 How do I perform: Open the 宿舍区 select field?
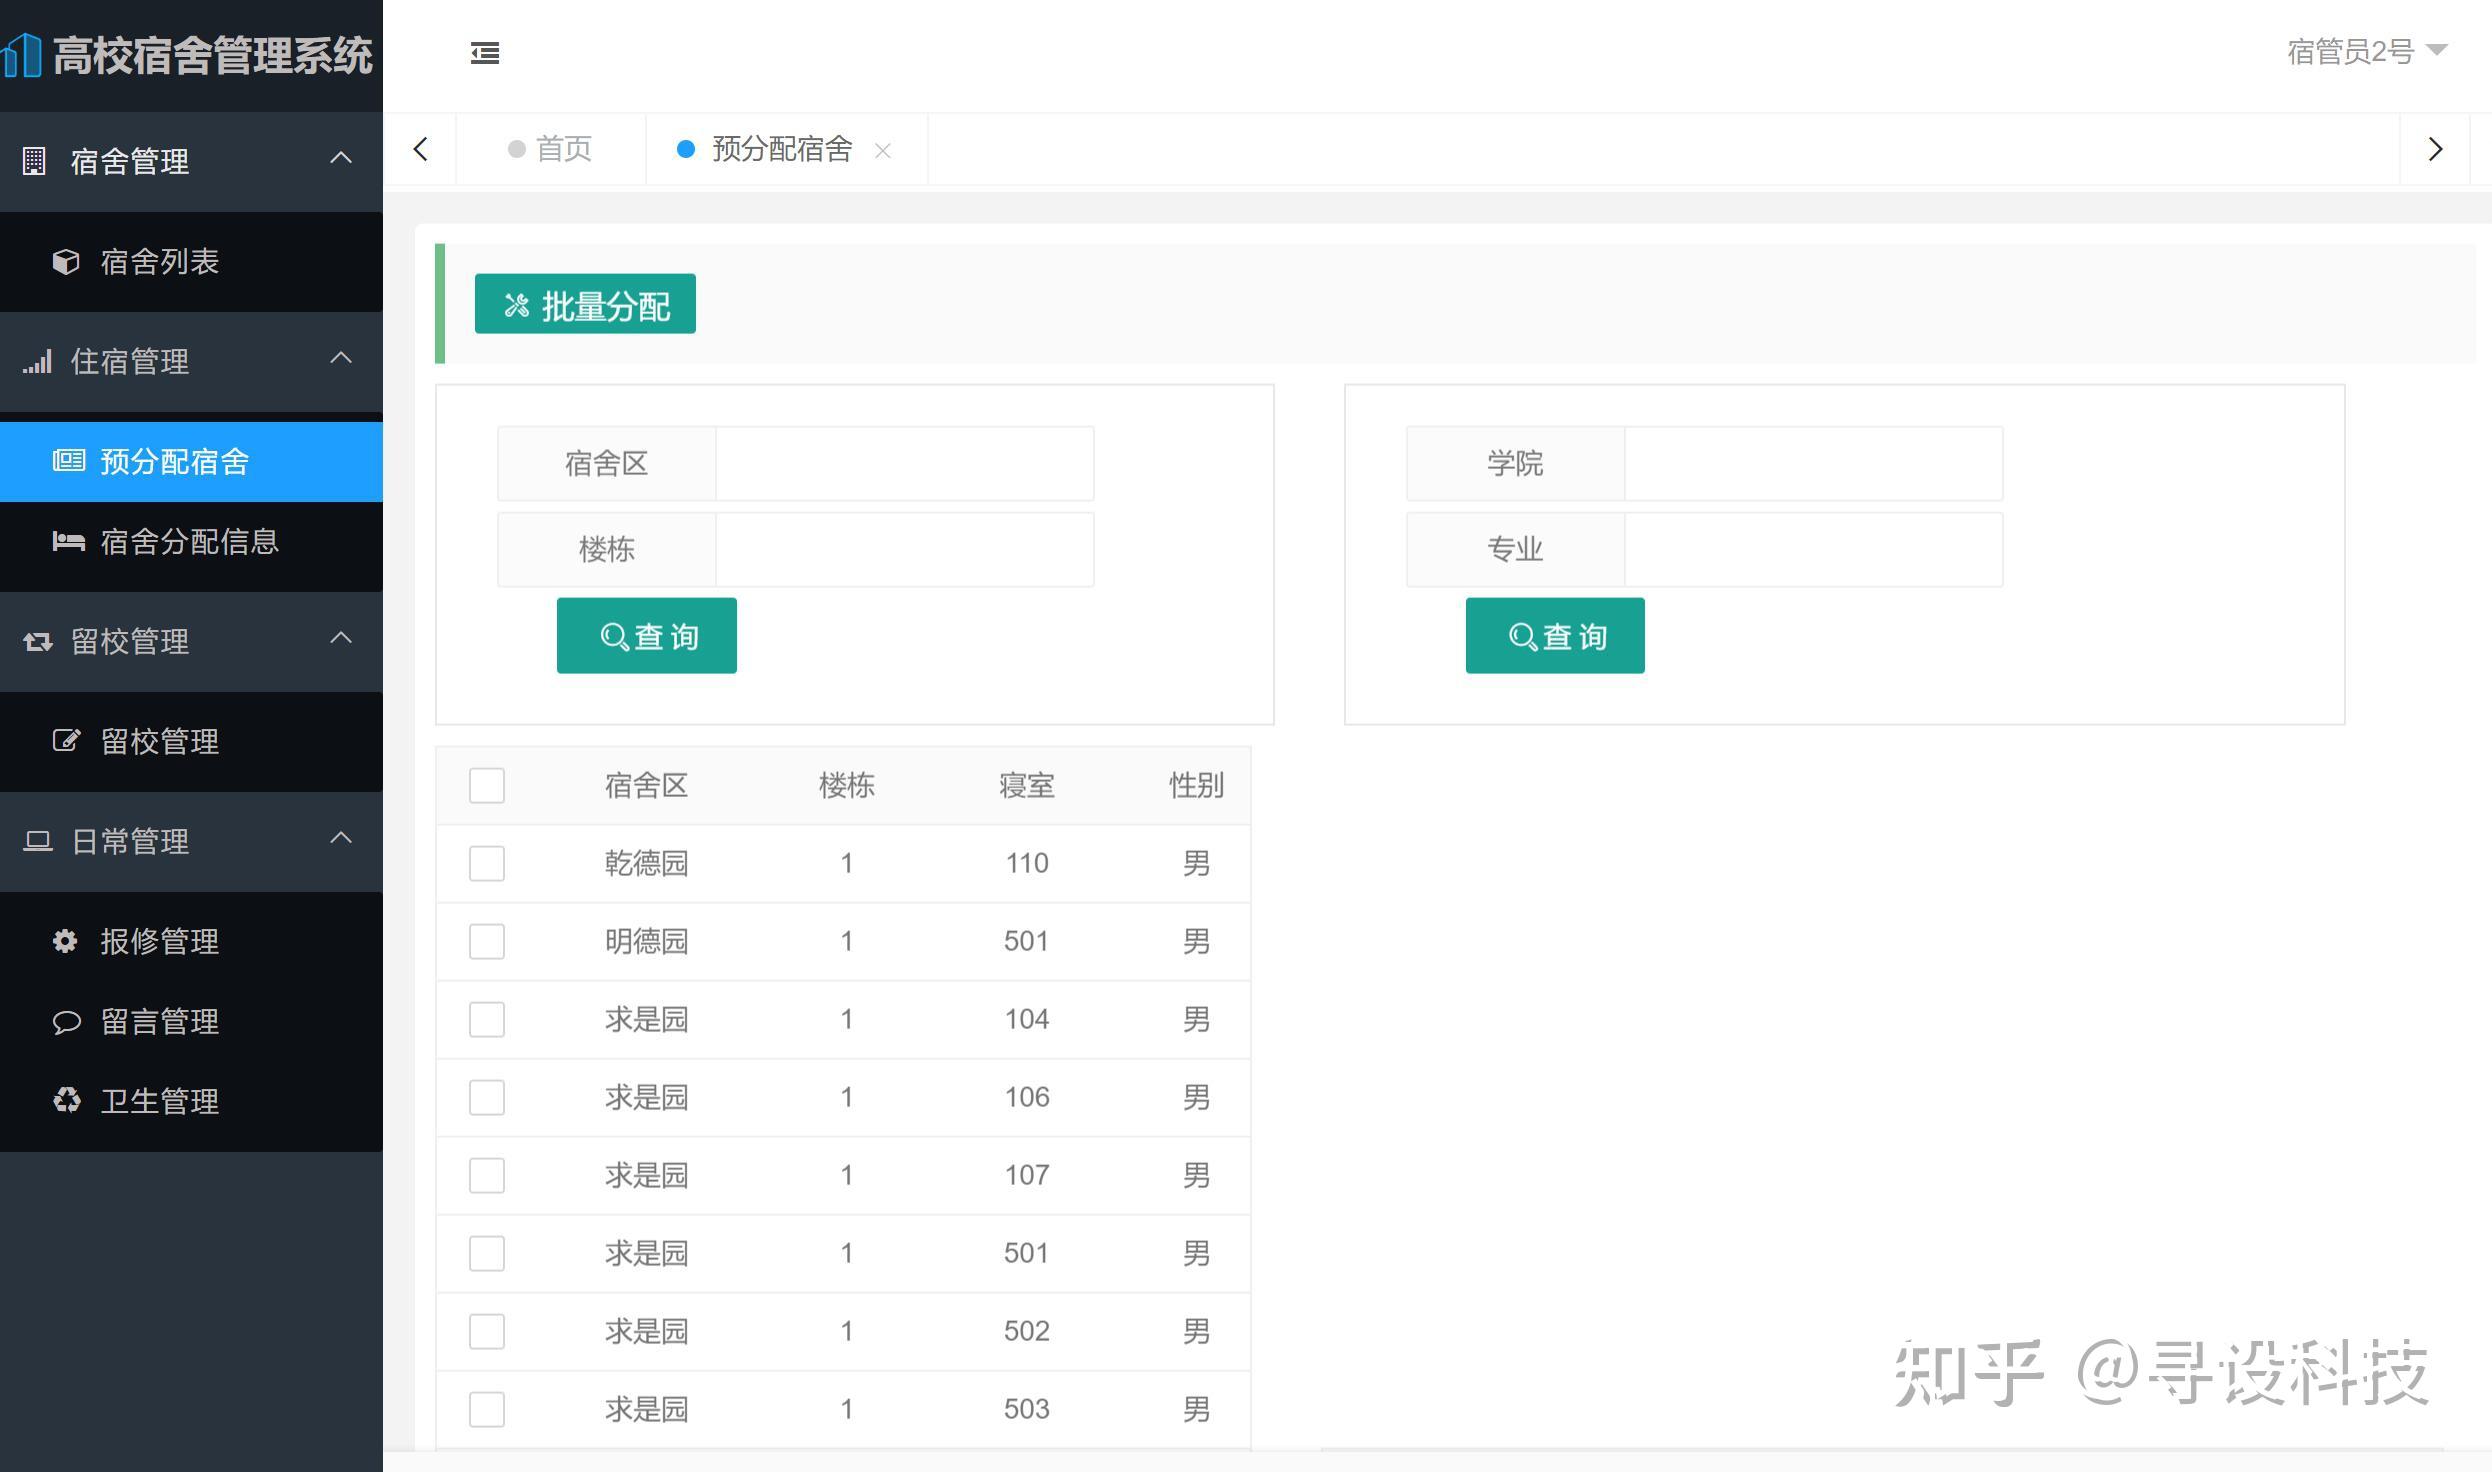point(904,463)
